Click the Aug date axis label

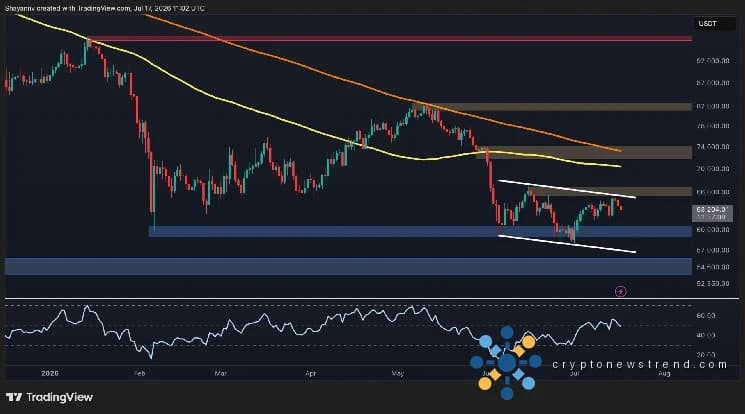click(x=664, y=374)
